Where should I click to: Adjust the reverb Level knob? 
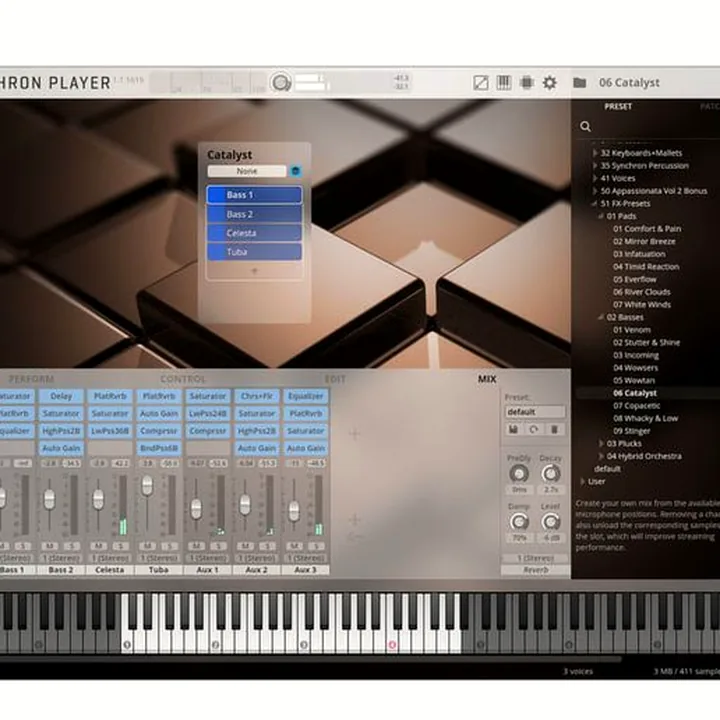point(551,522)
